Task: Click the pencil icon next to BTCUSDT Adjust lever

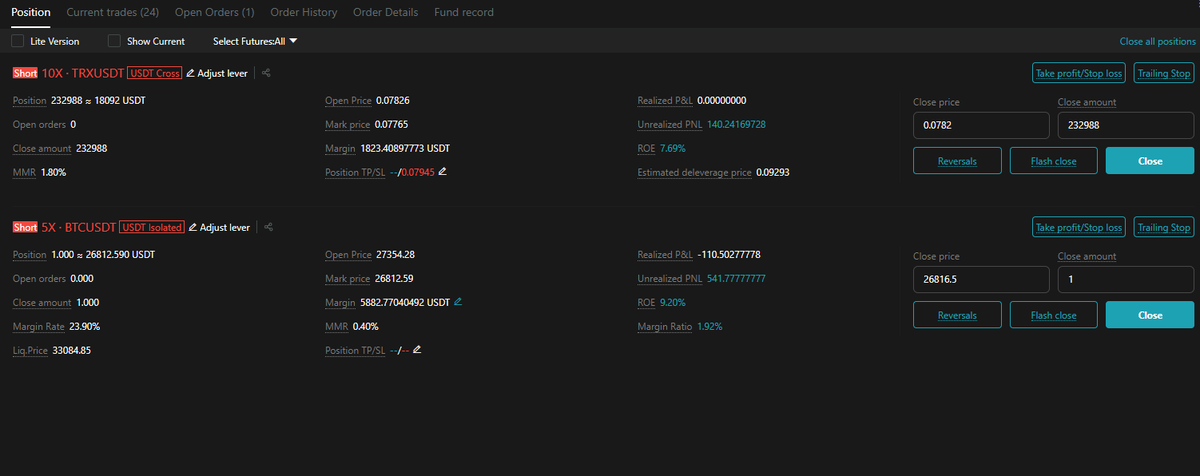Action: coord(193,227)
